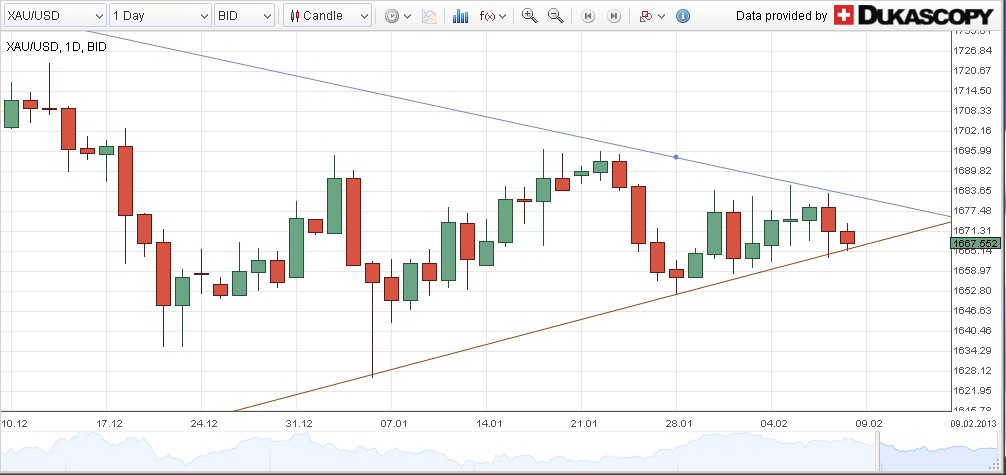
Task: Skip to the chart end
Action: (614, 16)
